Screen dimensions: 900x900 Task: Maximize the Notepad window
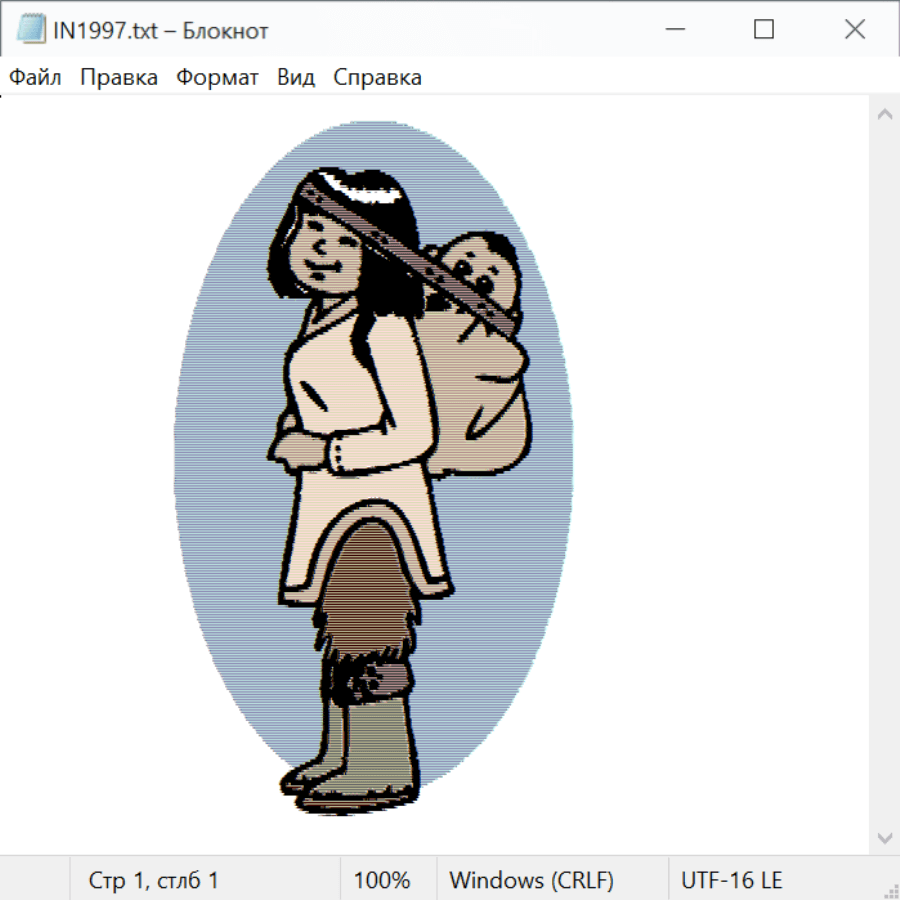coord(764,30)
